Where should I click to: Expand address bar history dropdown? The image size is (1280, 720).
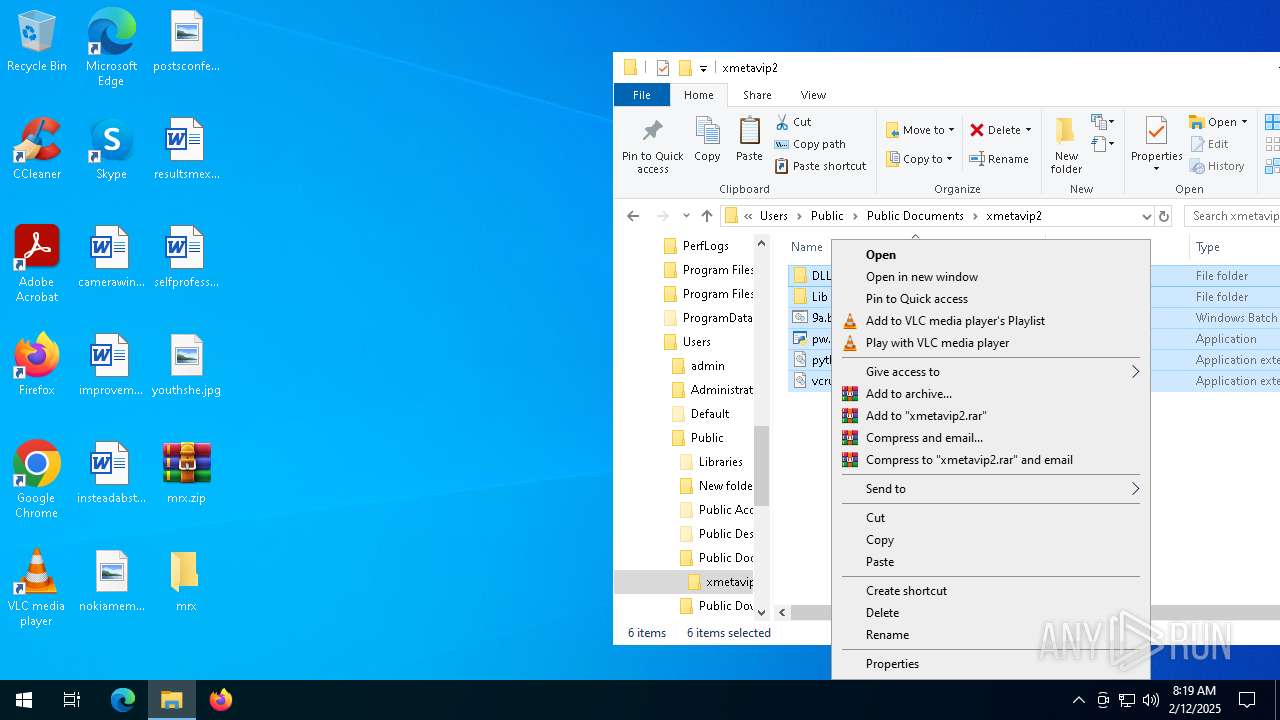(x=1146, y=216)
